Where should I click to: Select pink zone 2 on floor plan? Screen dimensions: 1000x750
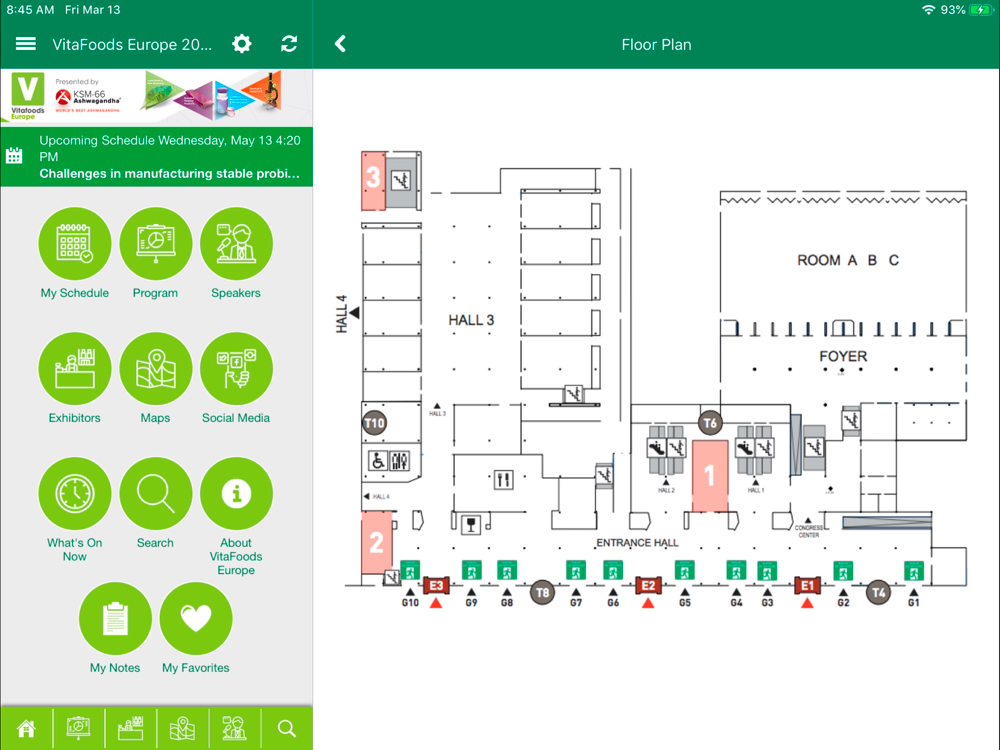click(x=376, y=542)
